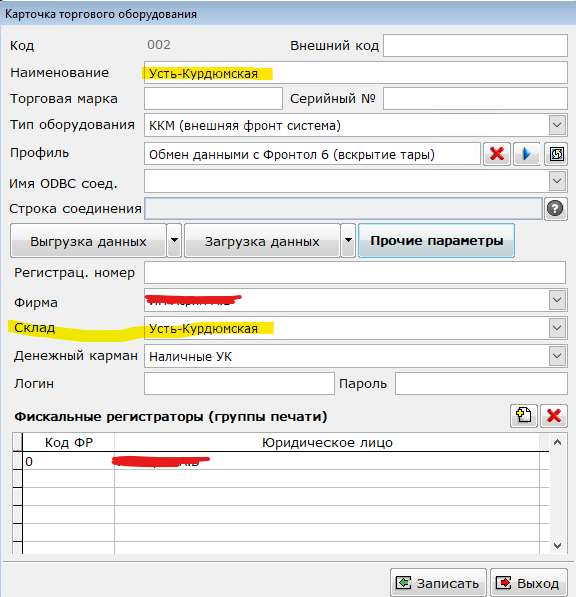Focus the Торговая марка field

pos(213,99)
